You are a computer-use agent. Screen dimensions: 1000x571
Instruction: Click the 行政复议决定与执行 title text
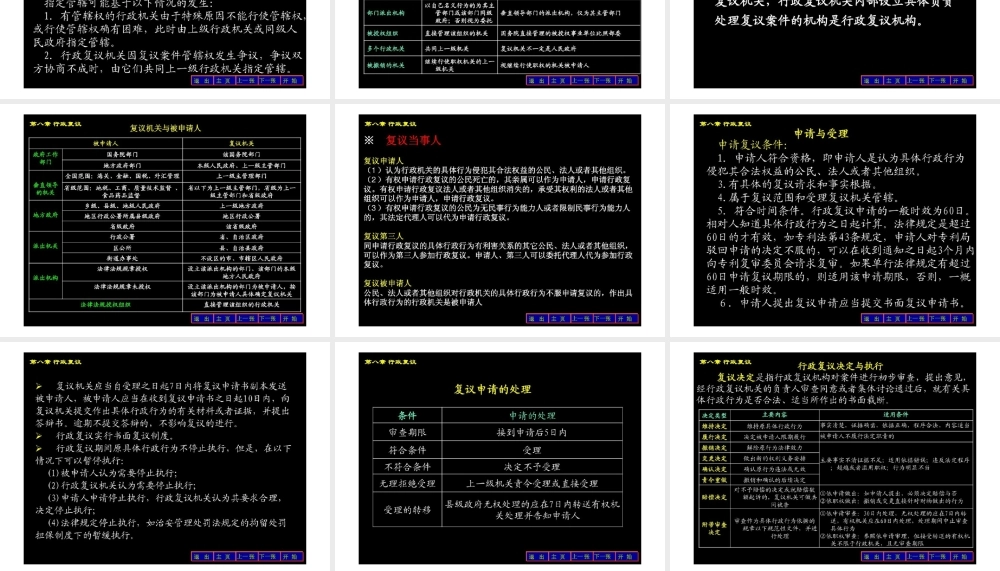(840, 366)
